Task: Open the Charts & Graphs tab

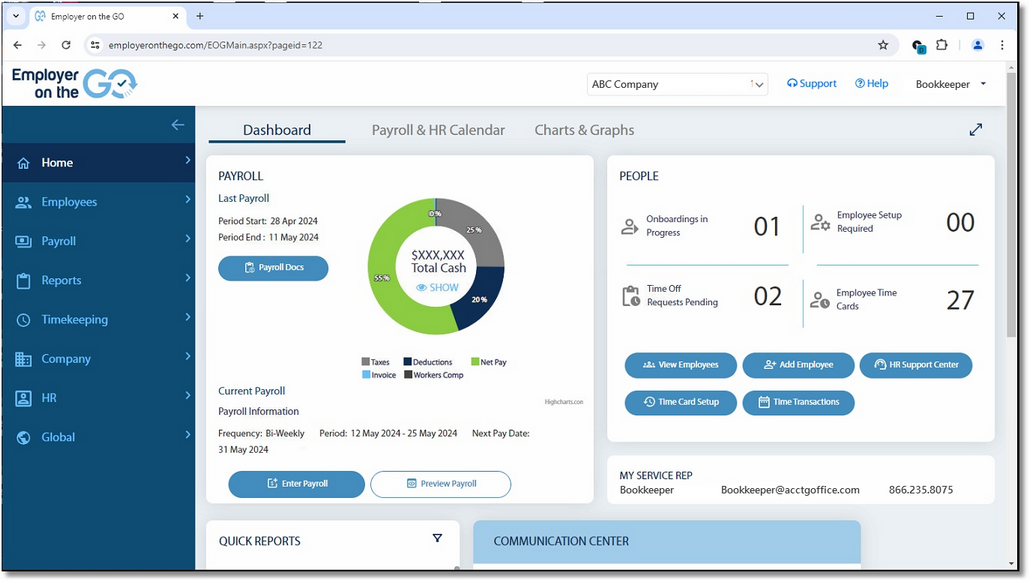Action: [x=584, y=130]
